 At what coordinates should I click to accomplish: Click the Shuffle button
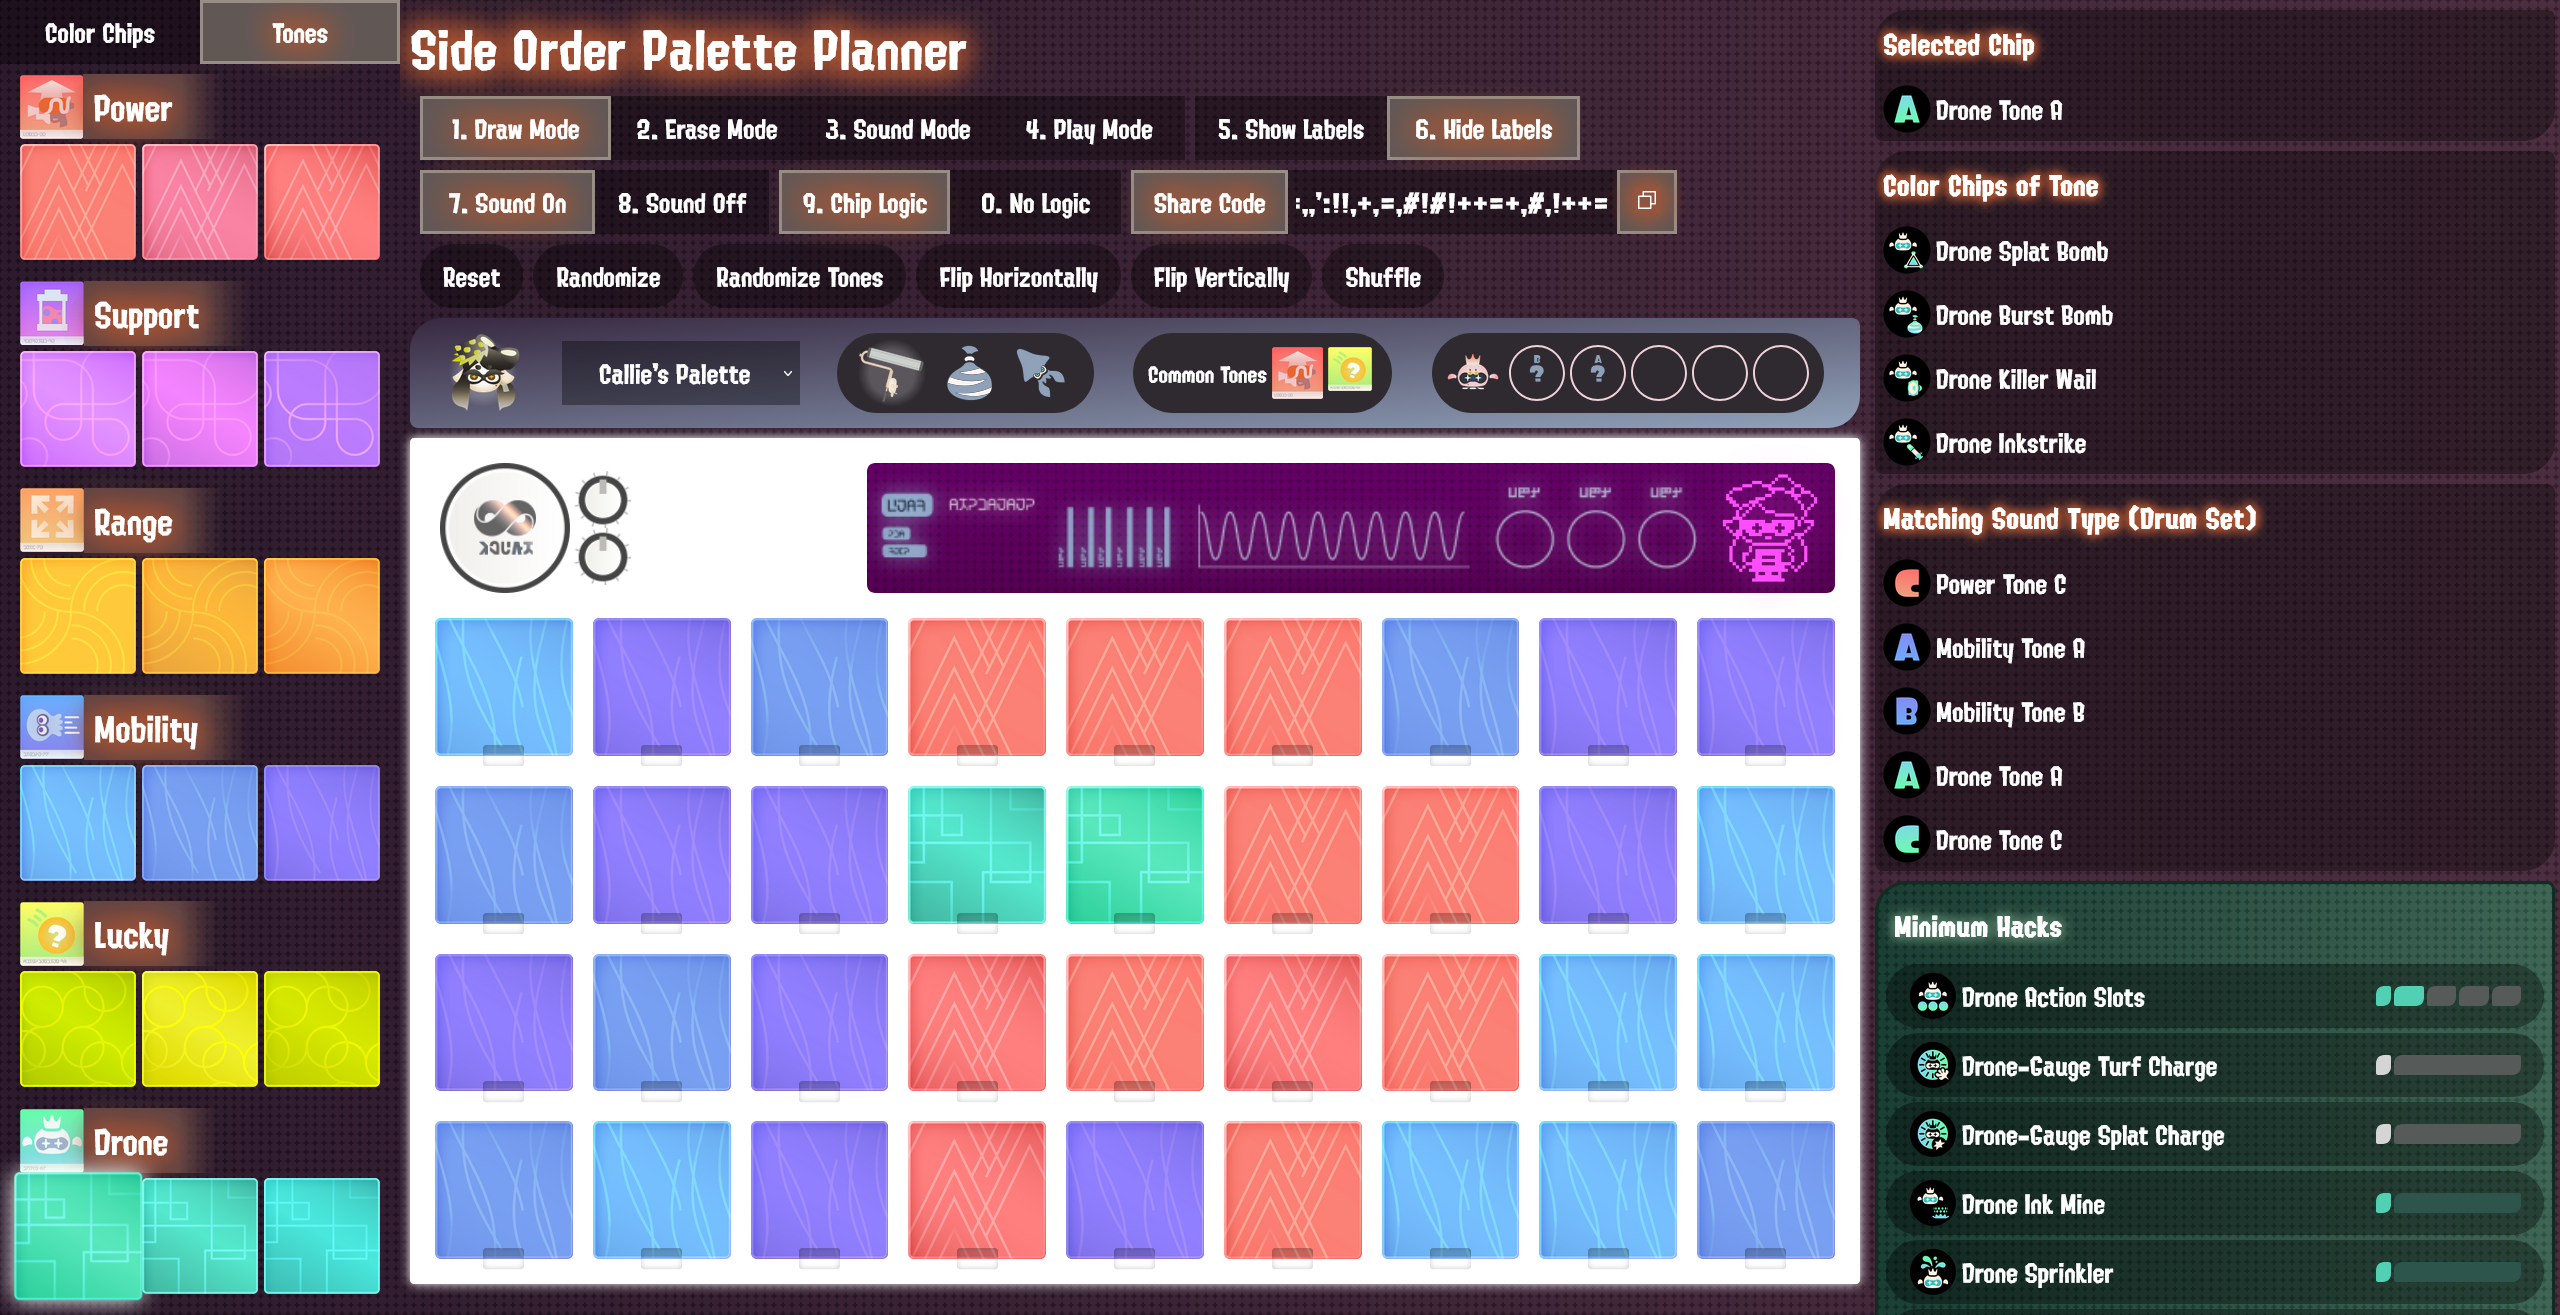(1383, 277)
